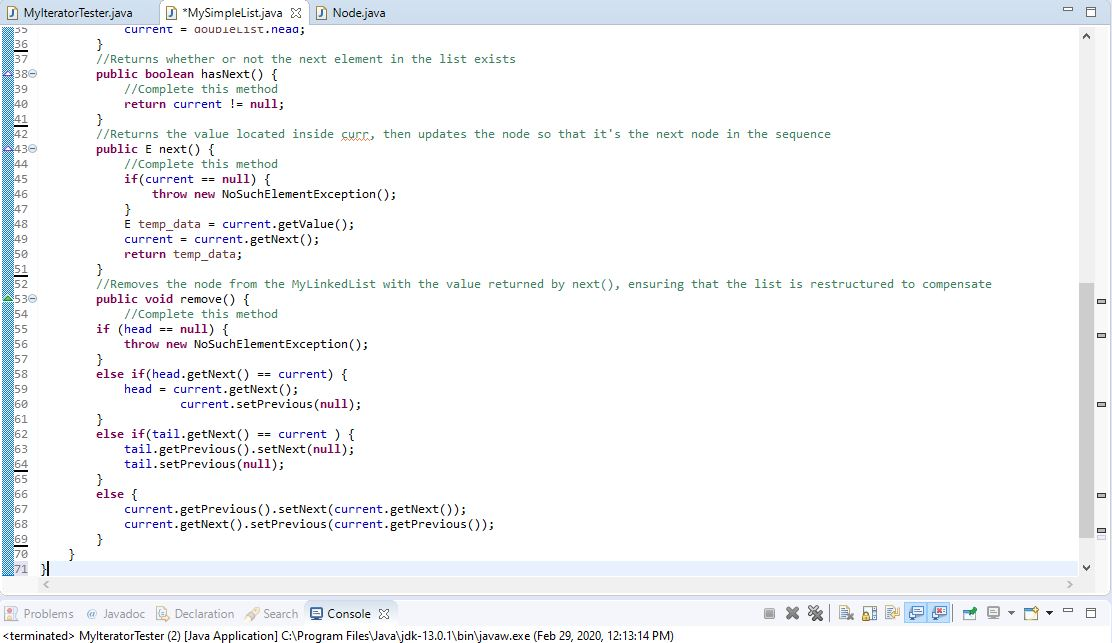Click the Remove Launch icon in Console

point(793,613)
